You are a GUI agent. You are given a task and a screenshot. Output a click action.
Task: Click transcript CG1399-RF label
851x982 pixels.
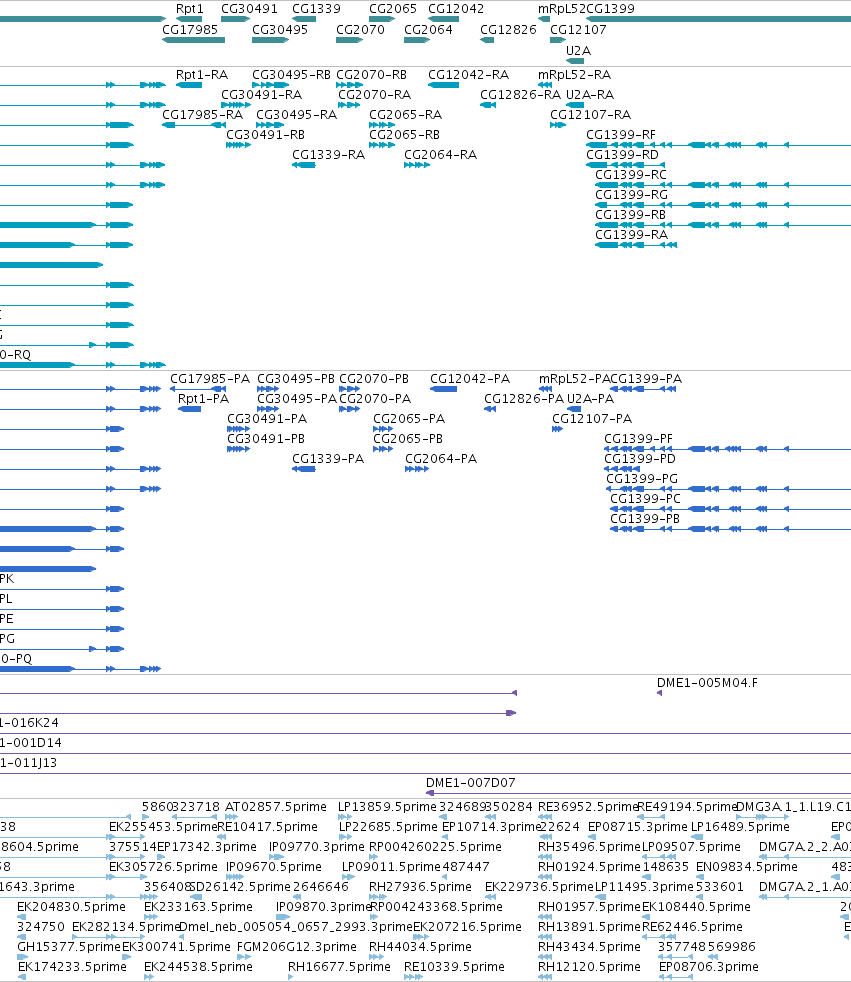[621, 135]
